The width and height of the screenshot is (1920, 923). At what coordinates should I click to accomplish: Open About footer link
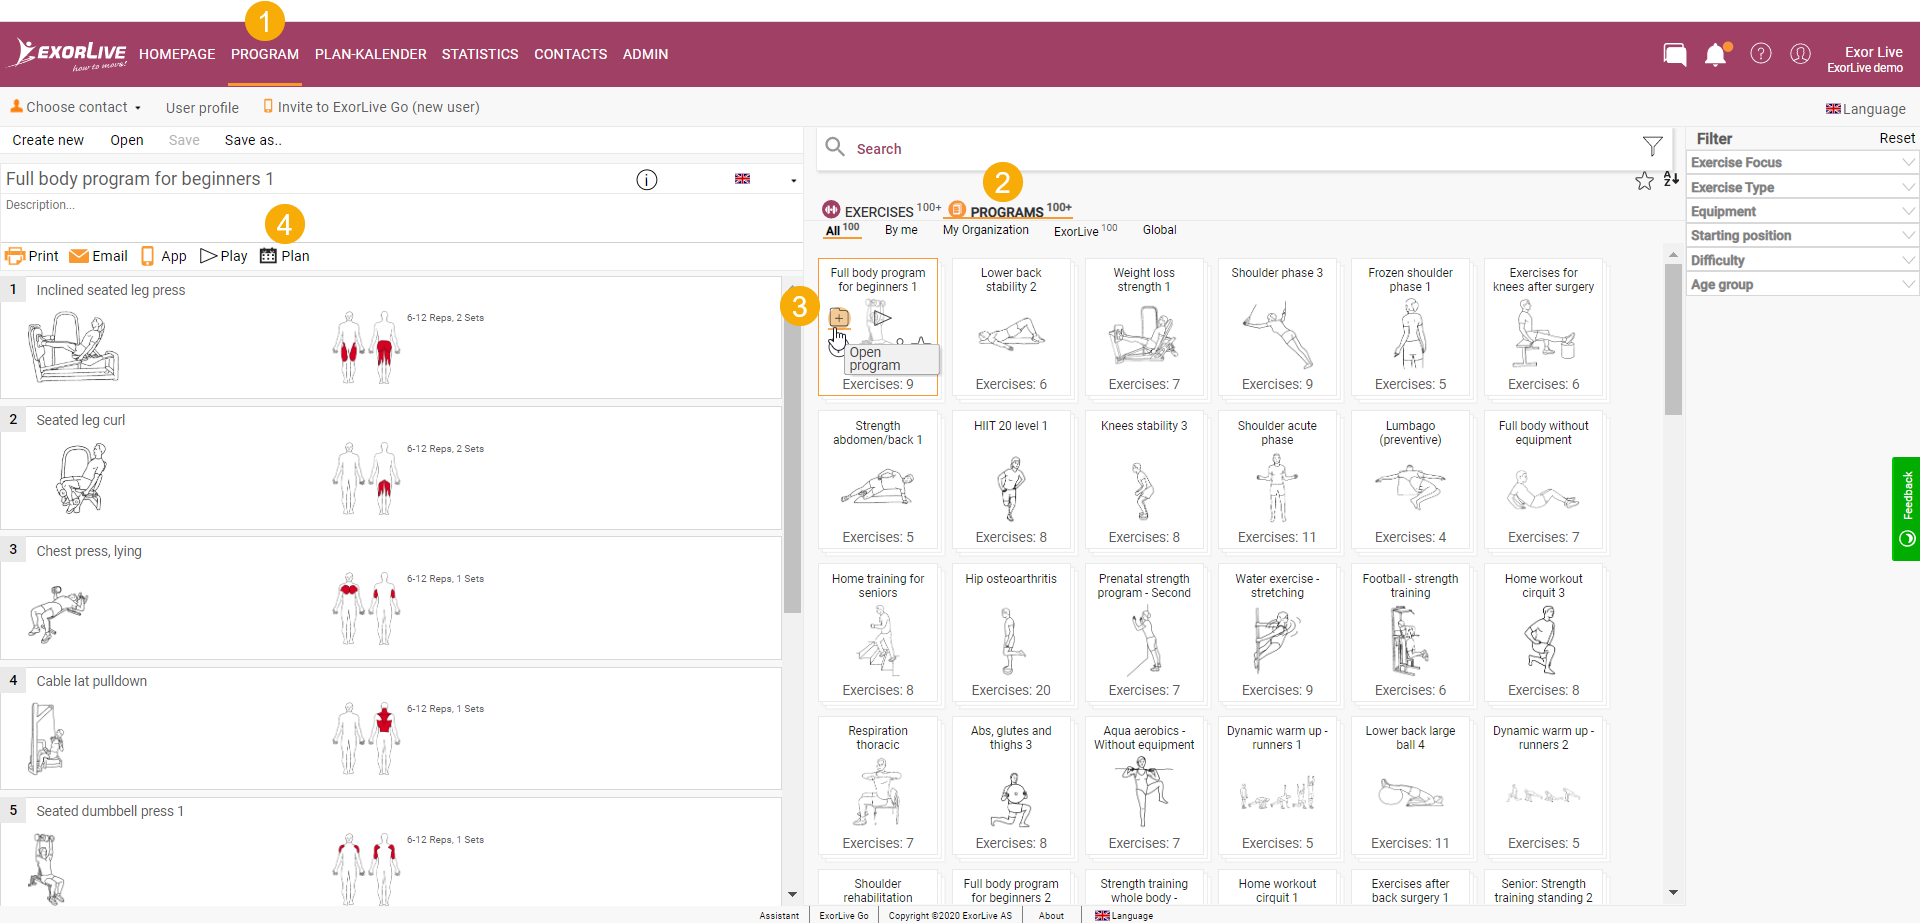click(x=1051, y=915)
